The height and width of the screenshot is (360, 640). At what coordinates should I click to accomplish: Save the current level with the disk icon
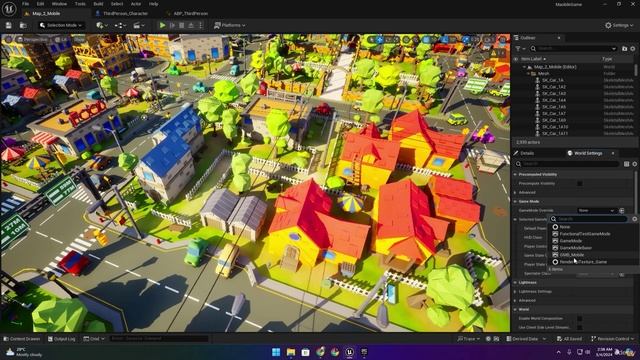[9, 25]
